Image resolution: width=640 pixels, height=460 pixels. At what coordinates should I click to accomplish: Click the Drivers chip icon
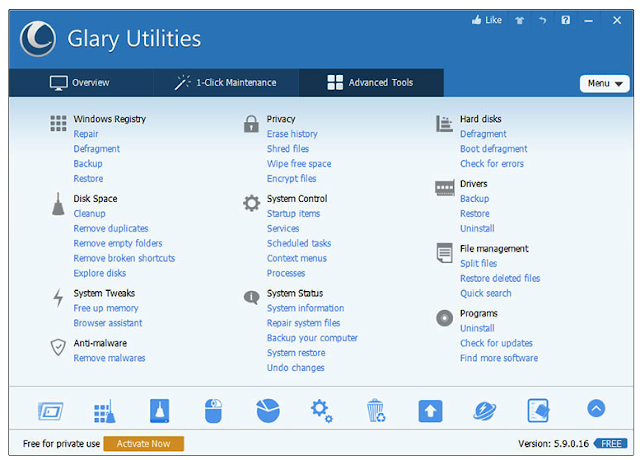(444, 188)
